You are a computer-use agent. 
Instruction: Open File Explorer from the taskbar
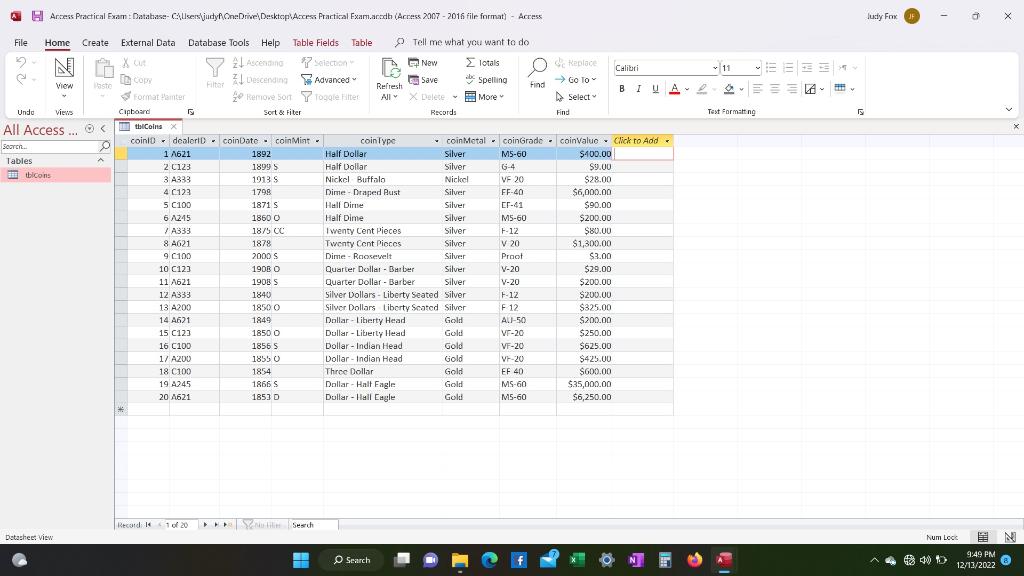click(460, 560)
